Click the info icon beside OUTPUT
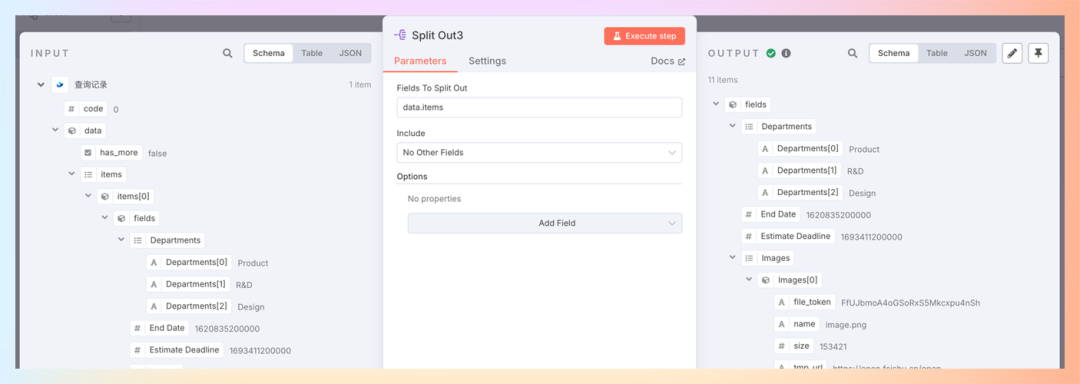Viewport: 1080px width, 384px height. pos(786,53)
